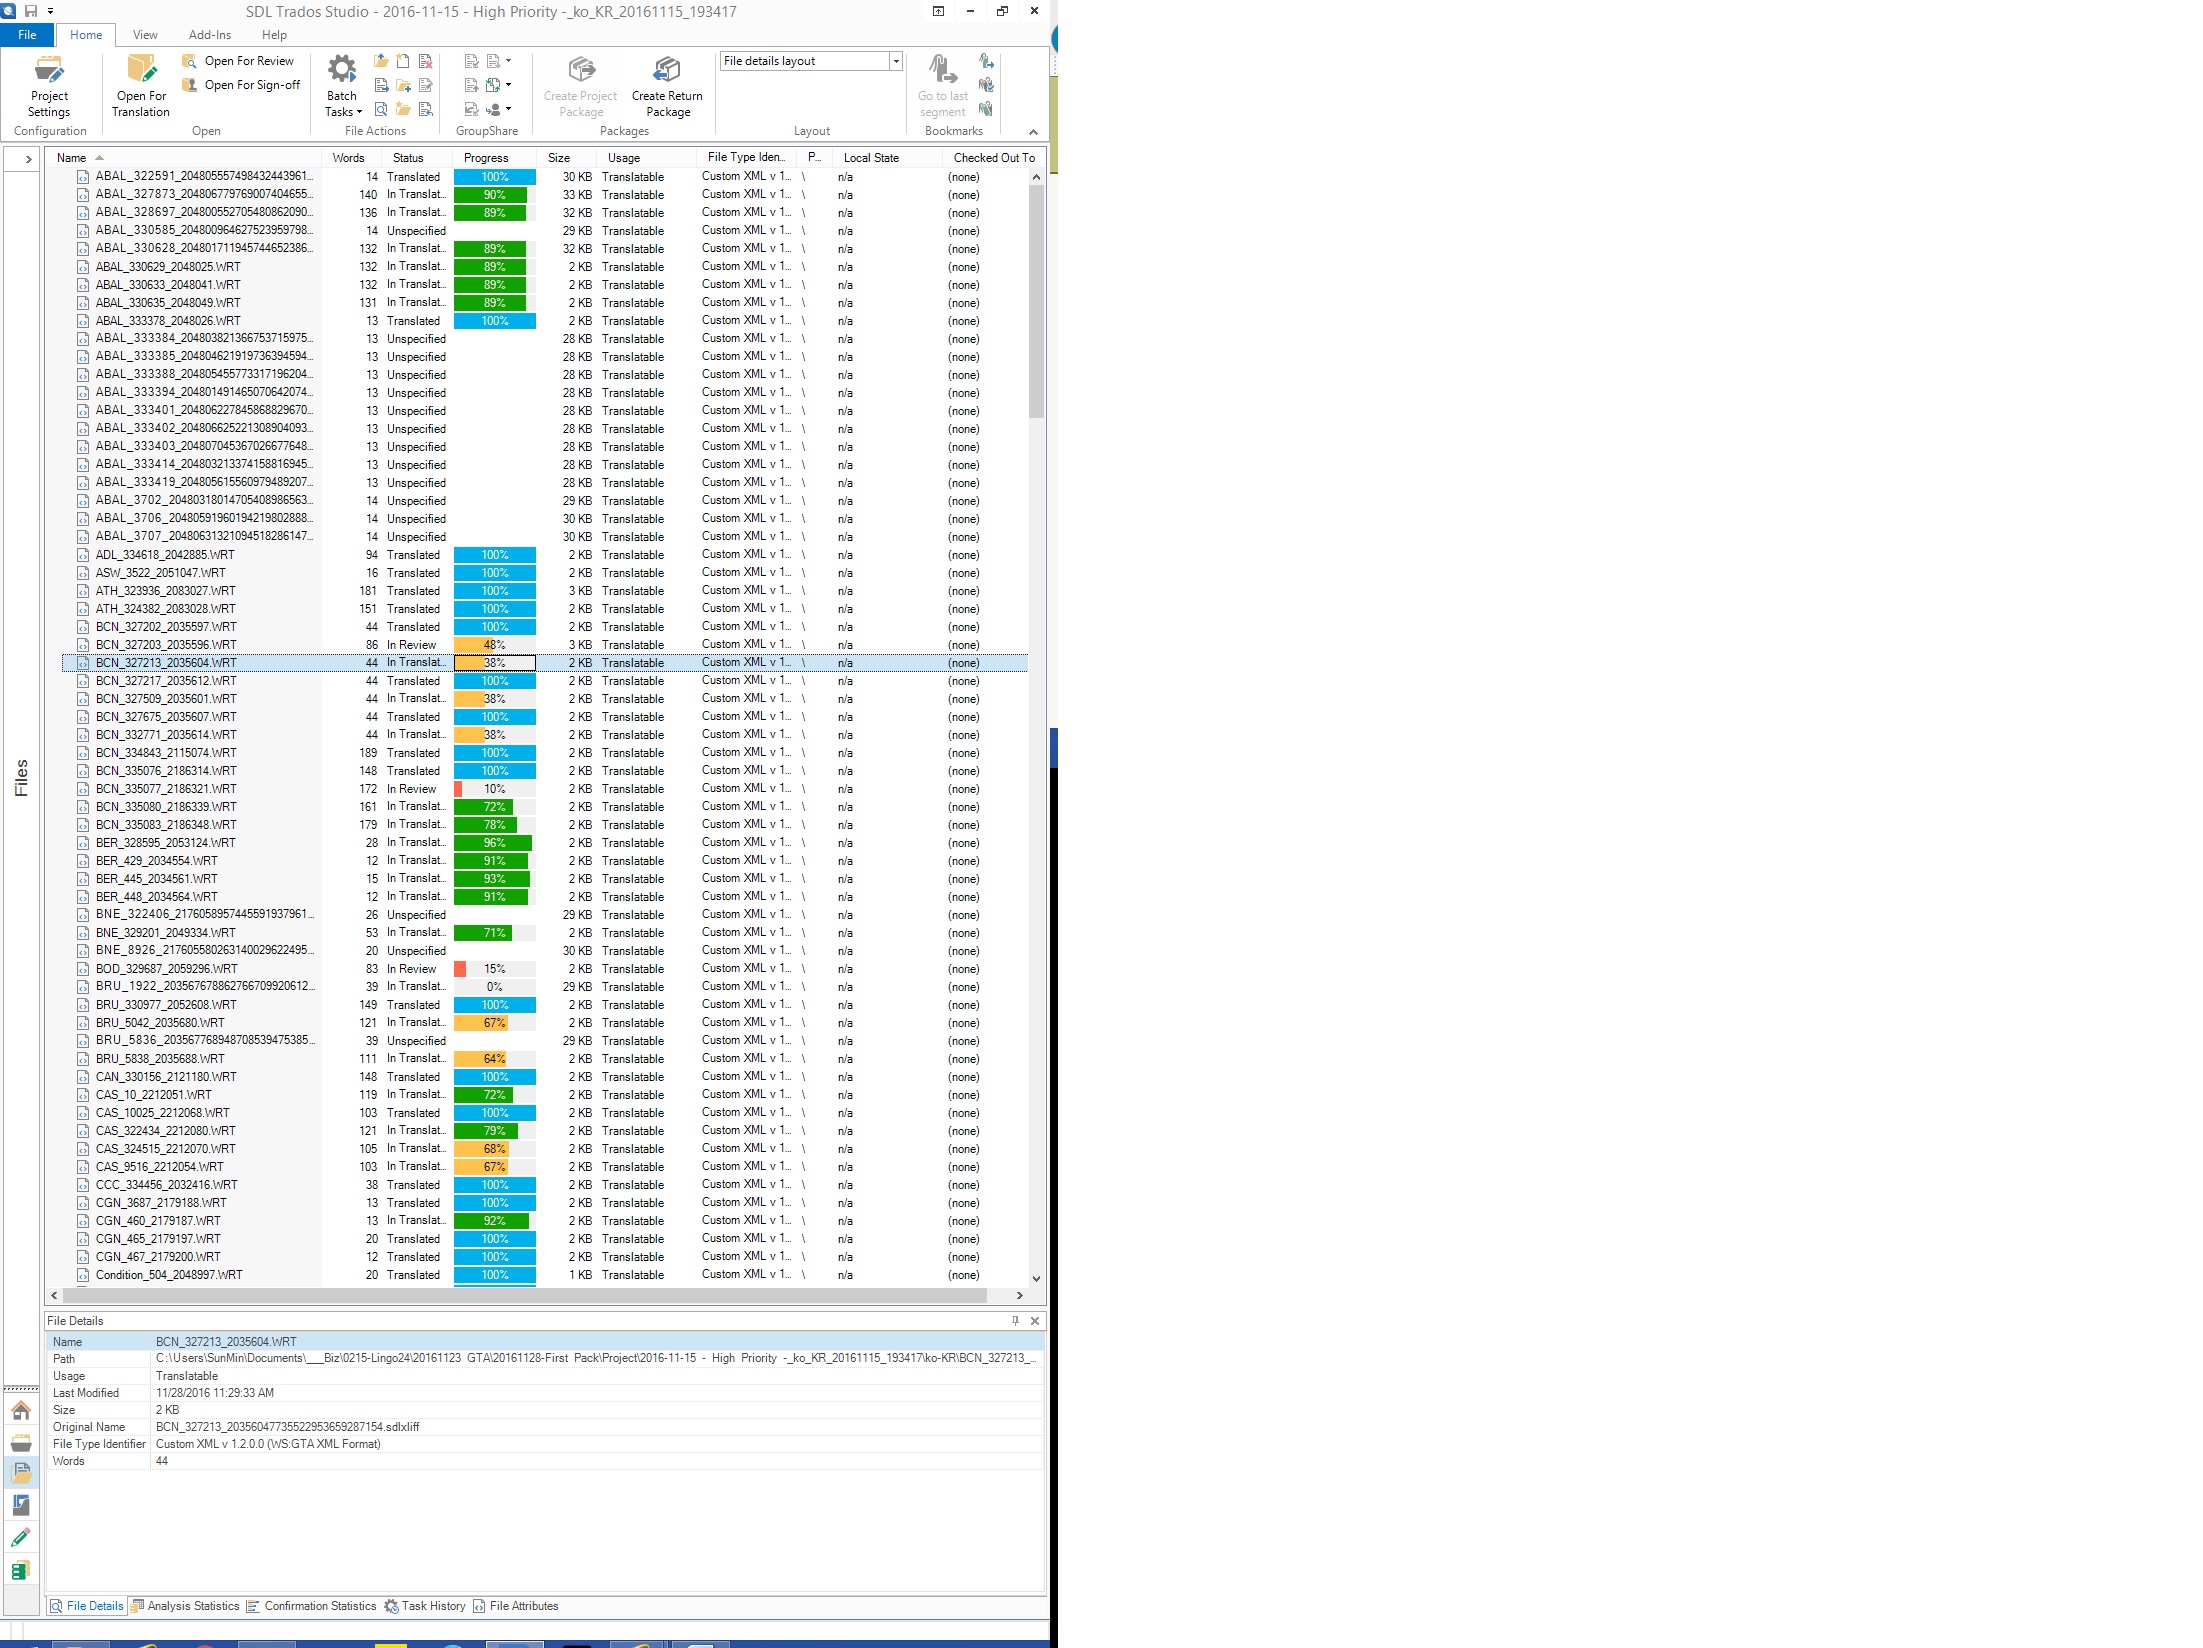Screen dimensions: 2203x1648
Task: Click the Progress column header
Action: [486, 158]
